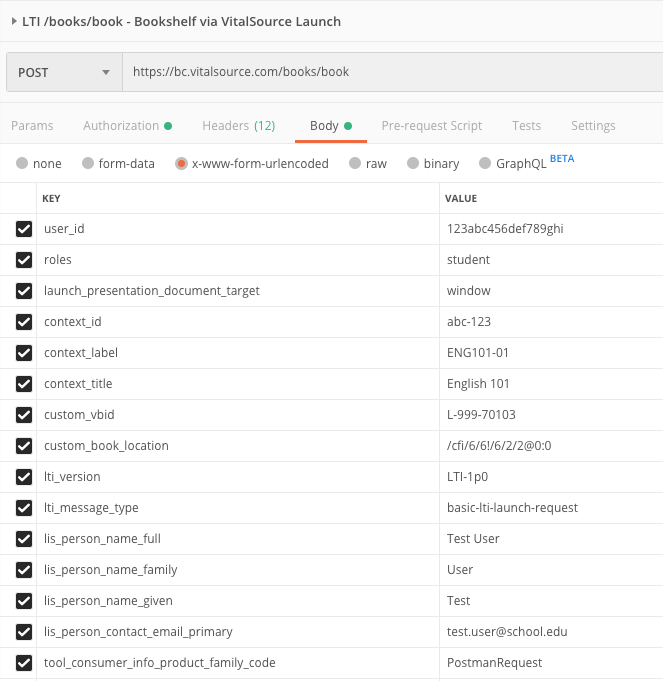Disable lis_person_contact_email_primary row
The image size is (663, 681).
coord(24,632)
